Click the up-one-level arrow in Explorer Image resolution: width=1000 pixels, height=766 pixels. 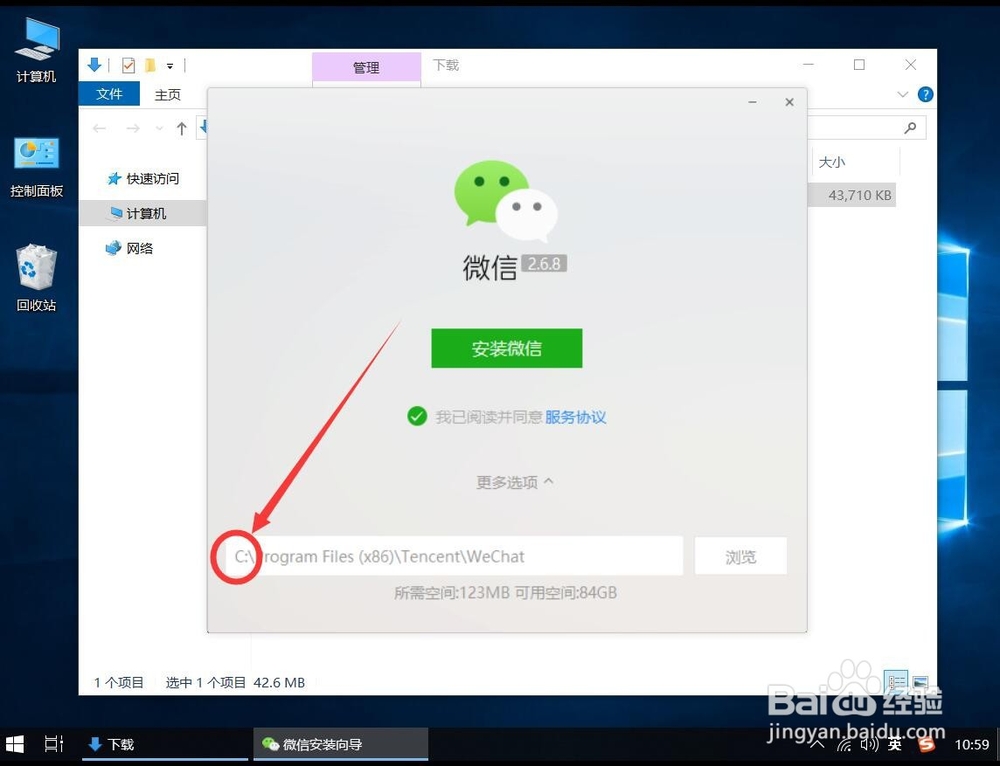pos(182,129)
